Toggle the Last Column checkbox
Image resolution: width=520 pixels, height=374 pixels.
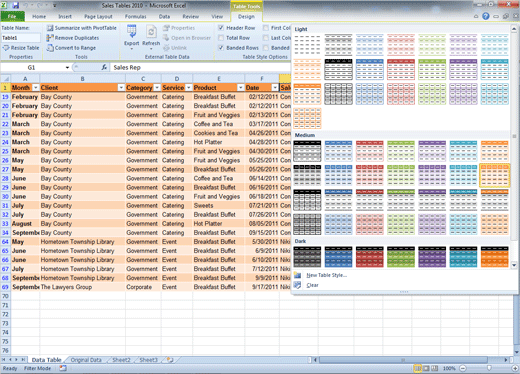click(266, 38)
